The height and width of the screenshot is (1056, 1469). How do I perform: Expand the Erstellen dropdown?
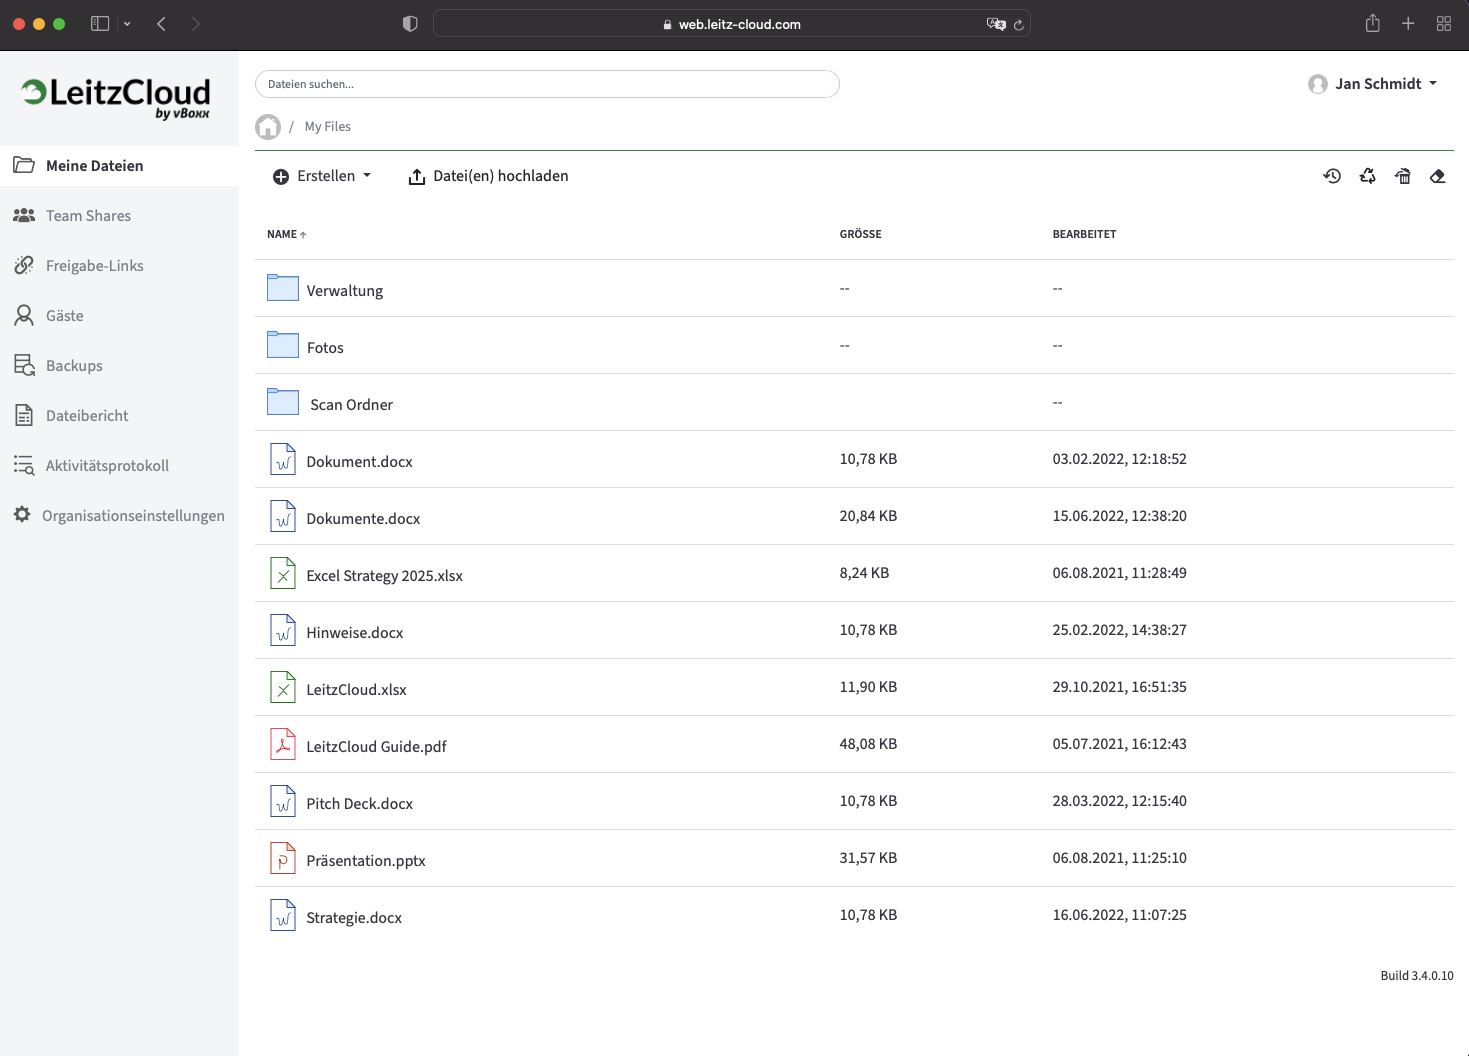[x=322, y=176]
